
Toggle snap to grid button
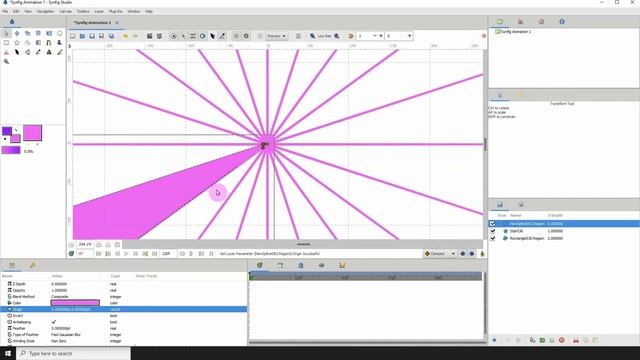pyautogui.click(x=246, y=36)
